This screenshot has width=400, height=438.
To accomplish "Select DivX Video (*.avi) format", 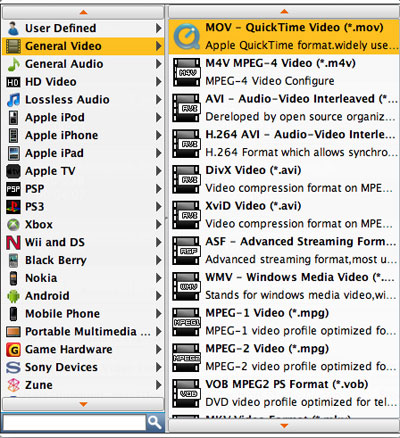I will 284,179.
